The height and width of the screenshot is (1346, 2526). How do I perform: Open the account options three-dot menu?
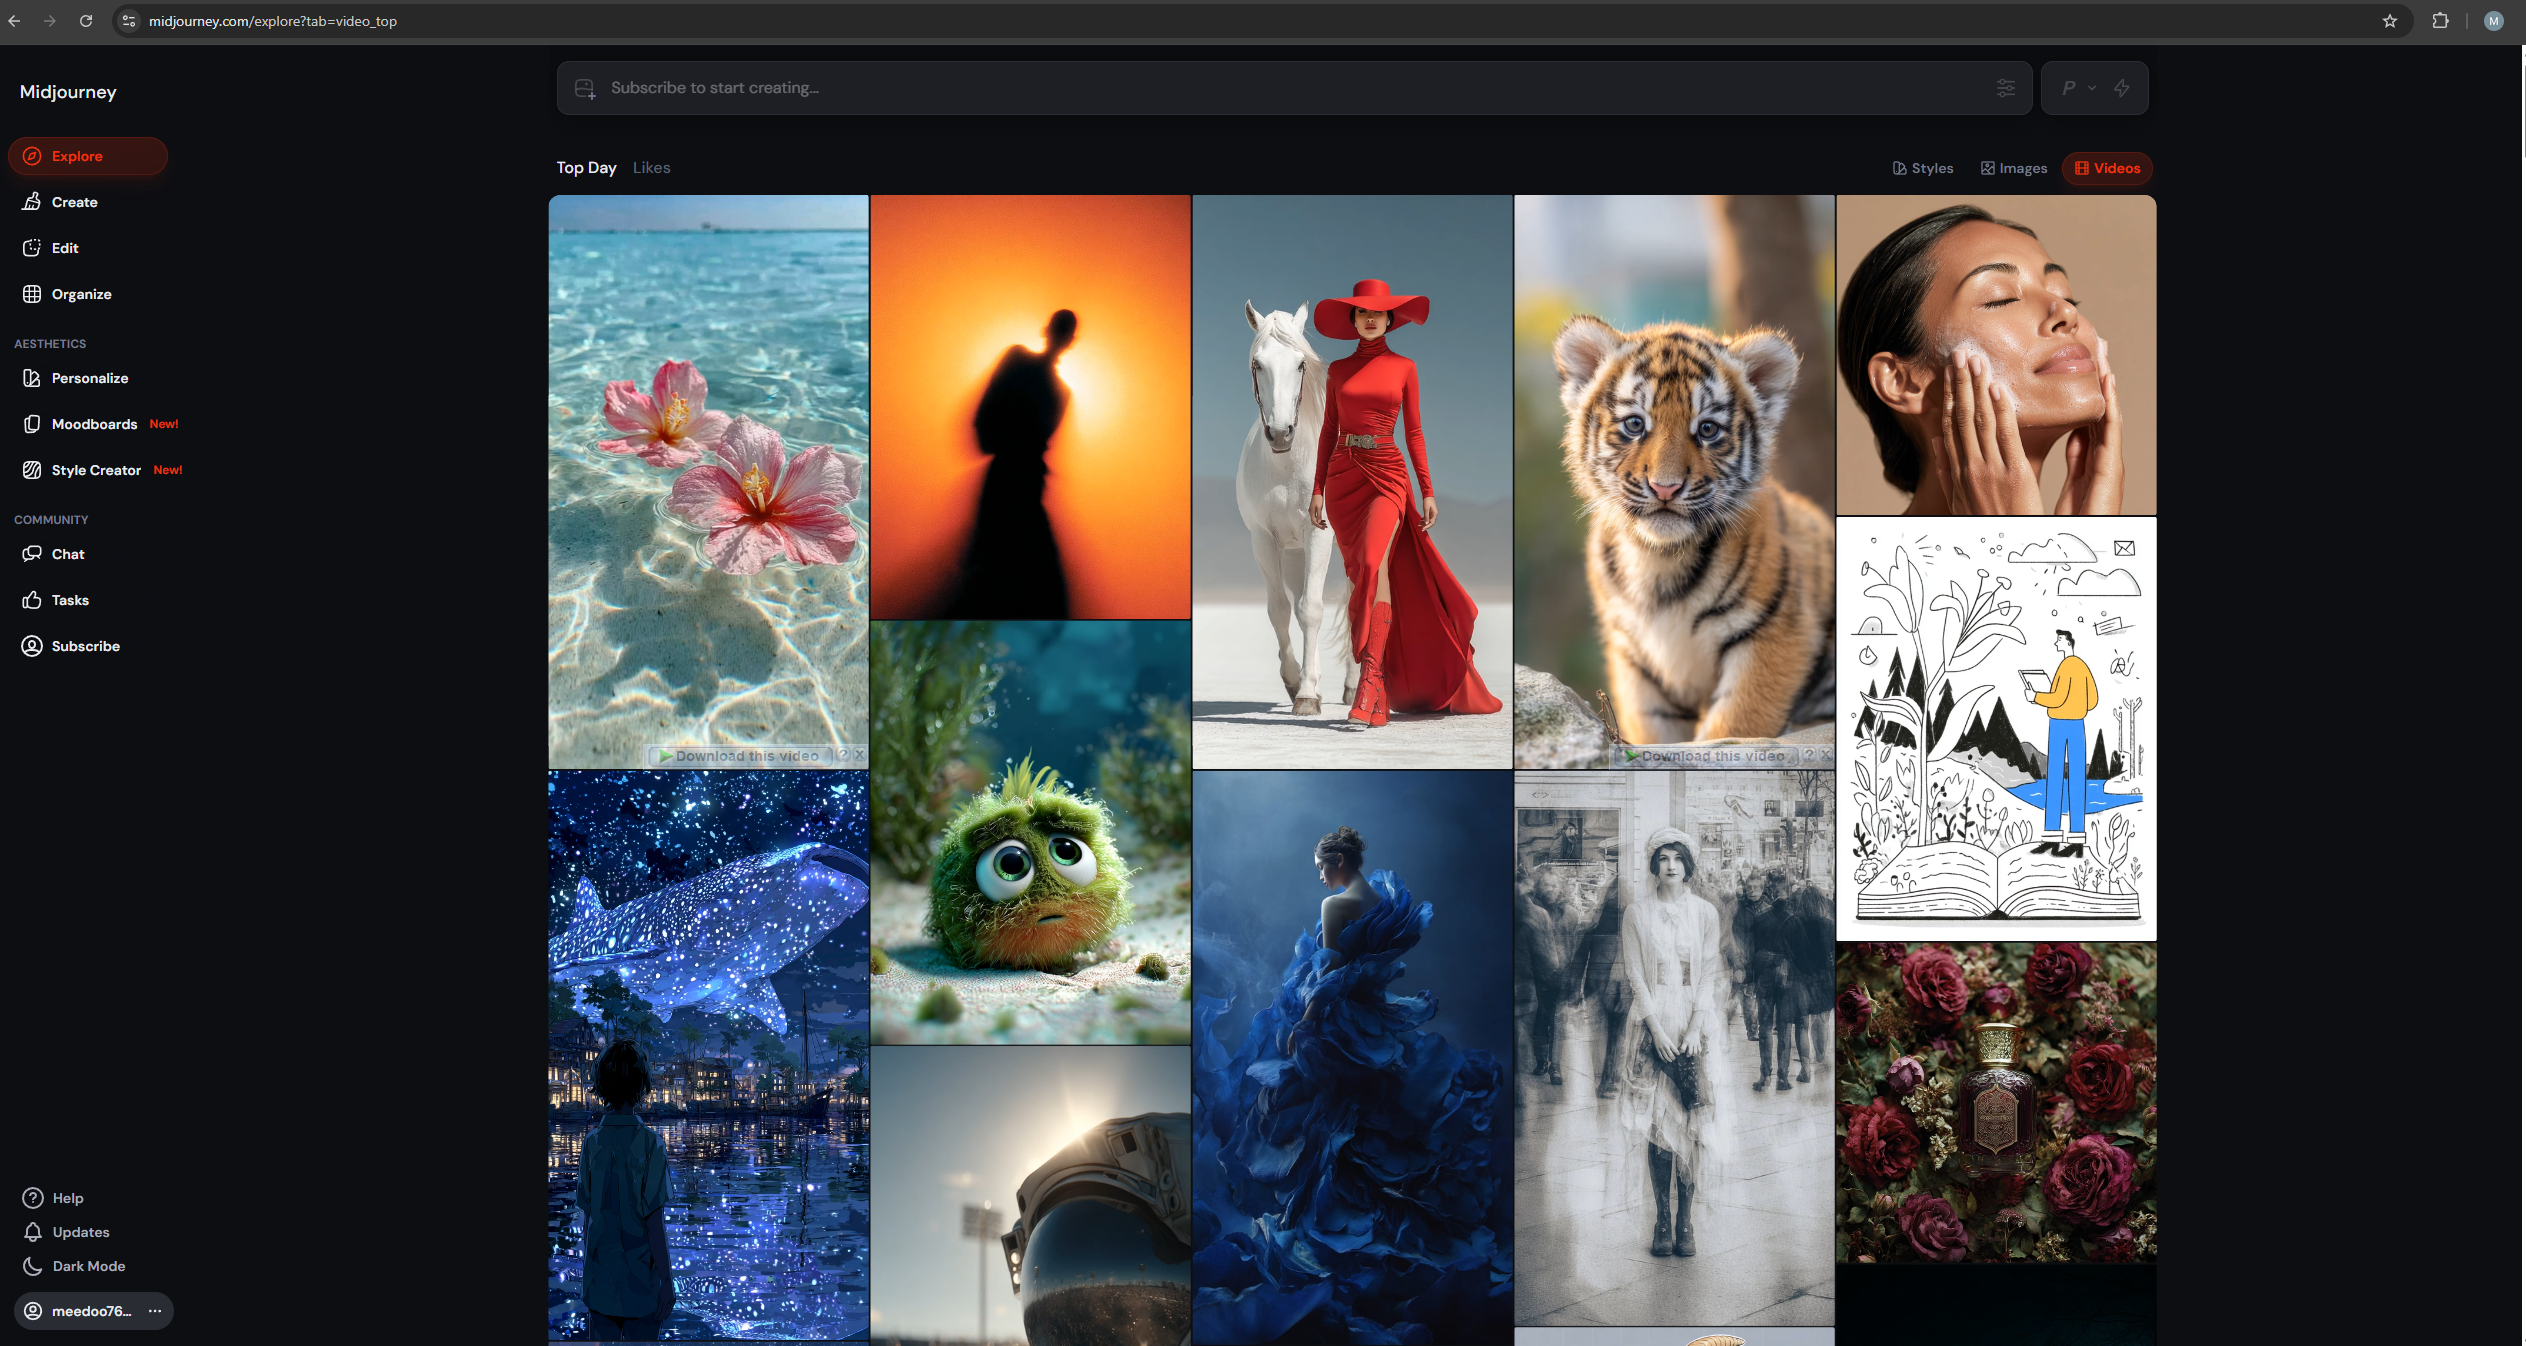pyautogui.click(x=155, y=1311)
